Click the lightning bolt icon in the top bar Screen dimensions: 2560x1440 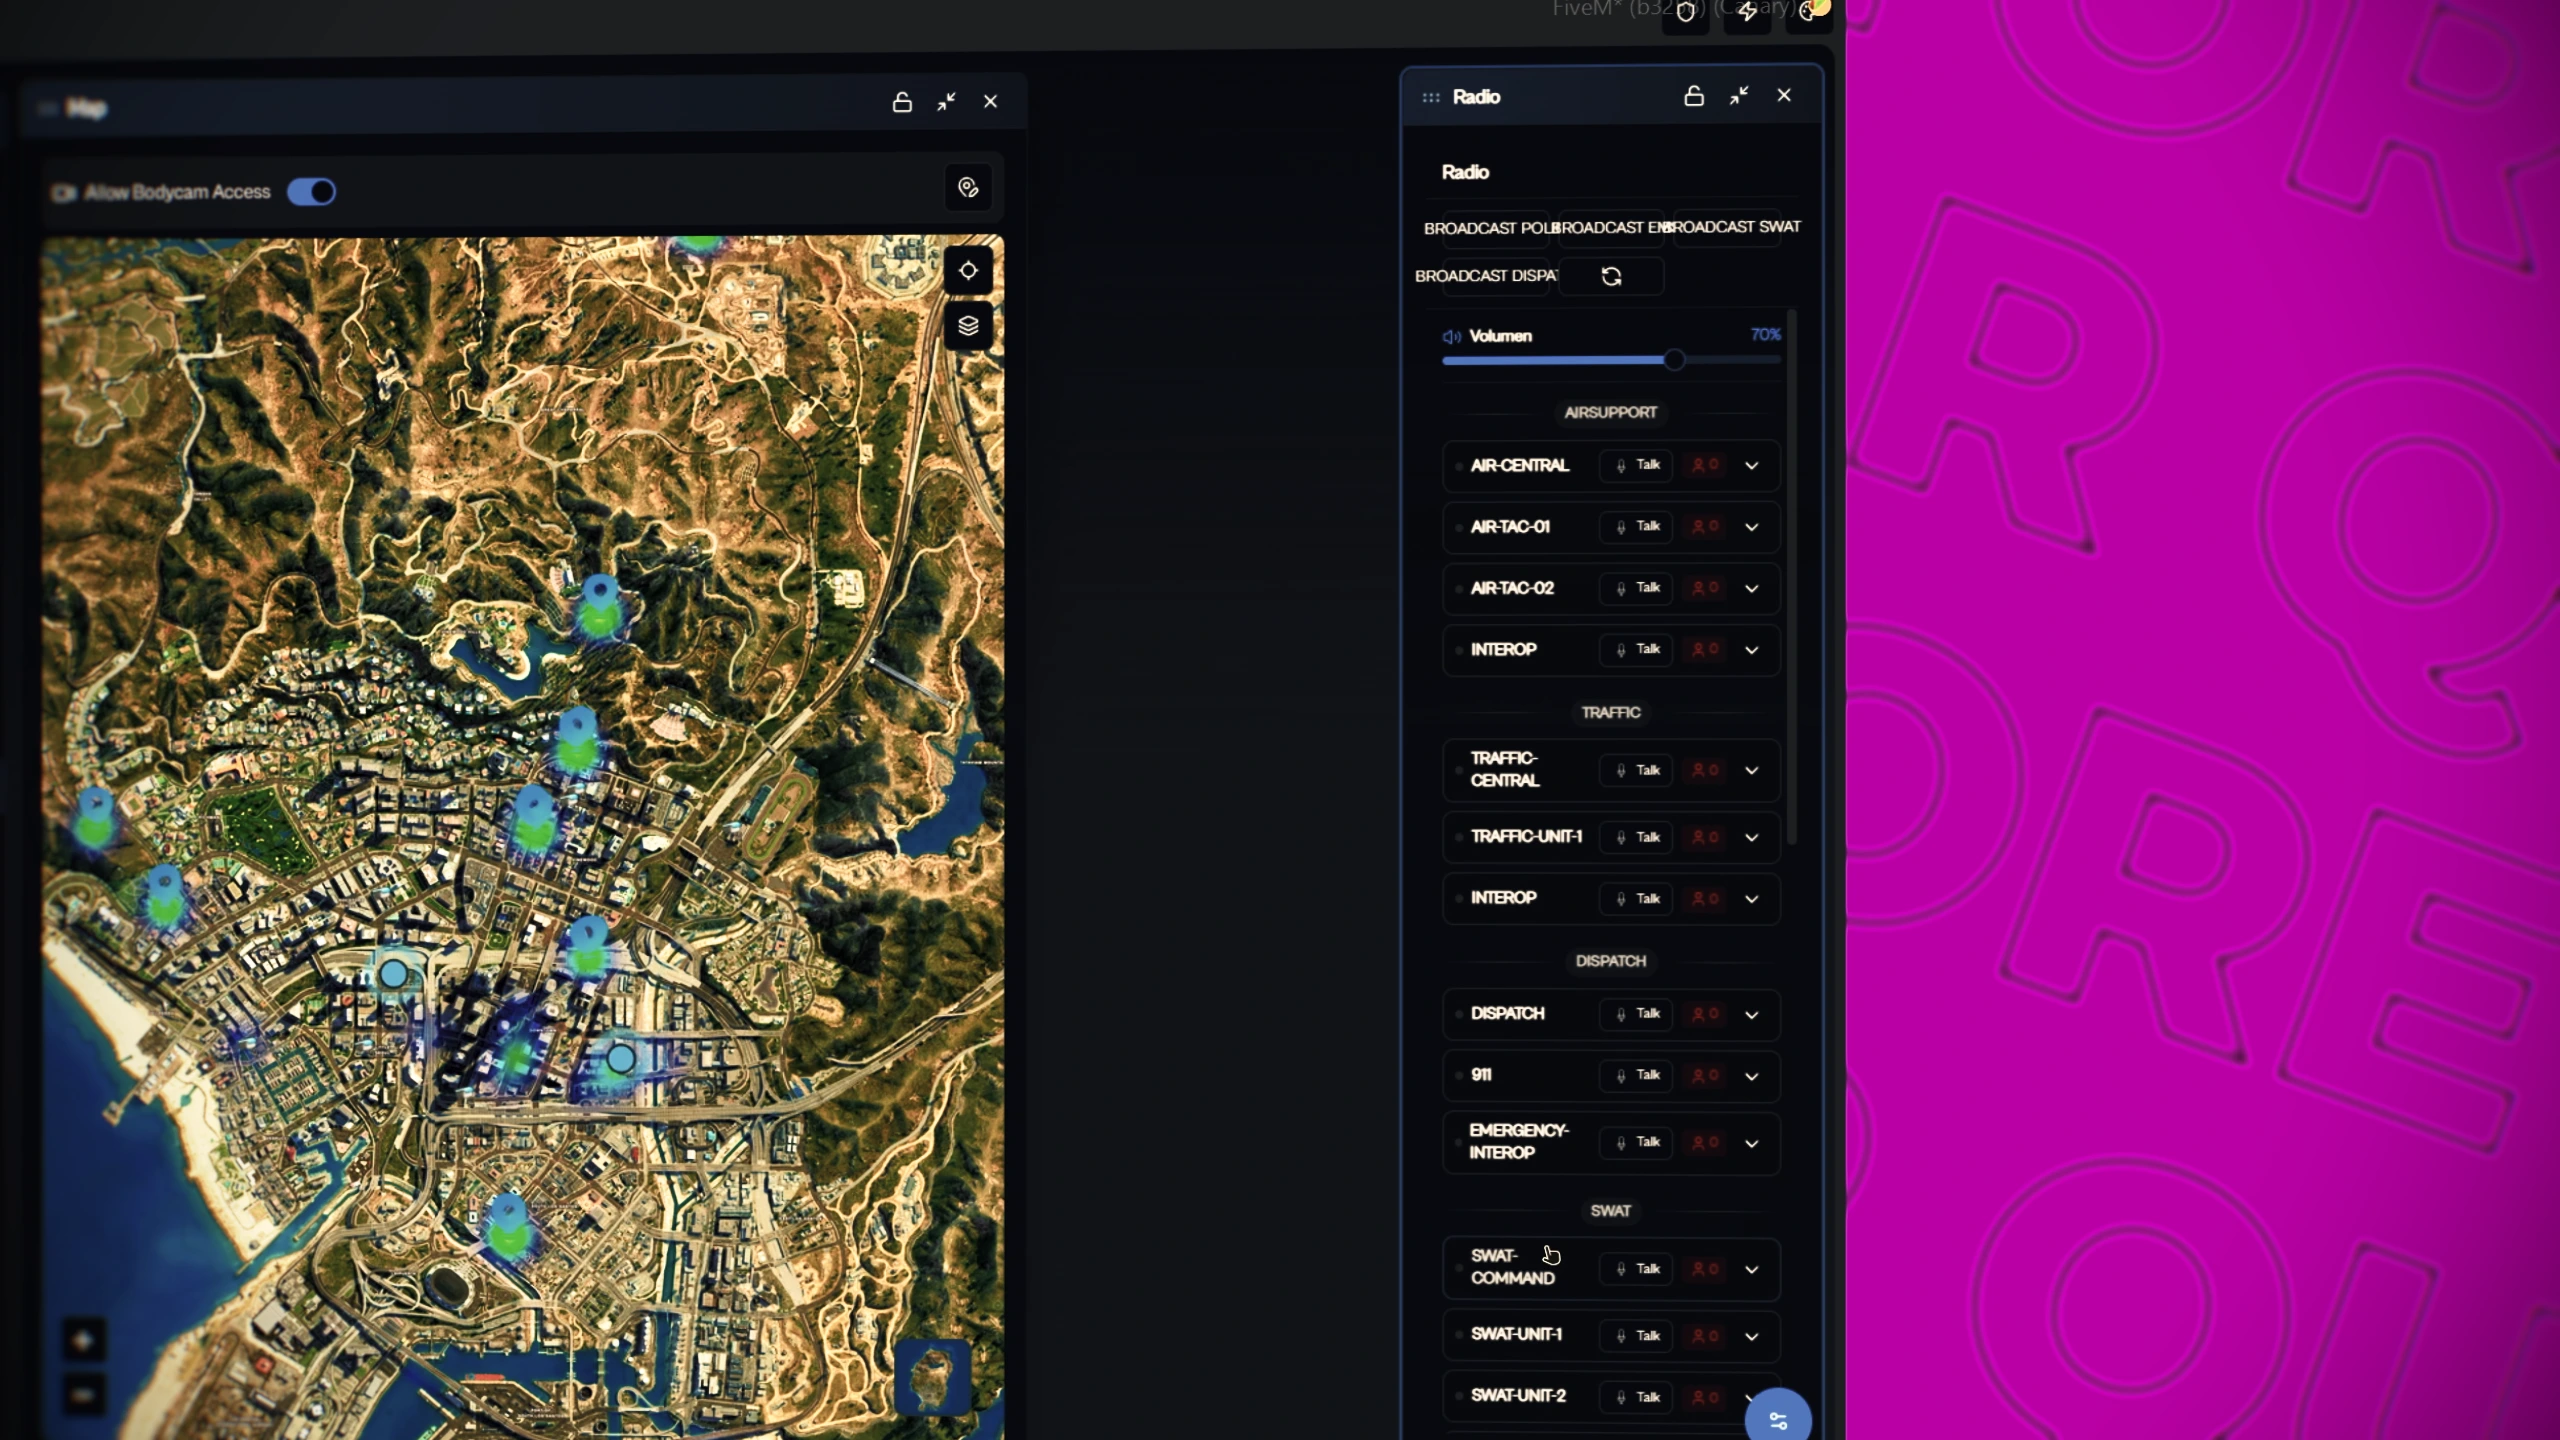click(1747, 13)
